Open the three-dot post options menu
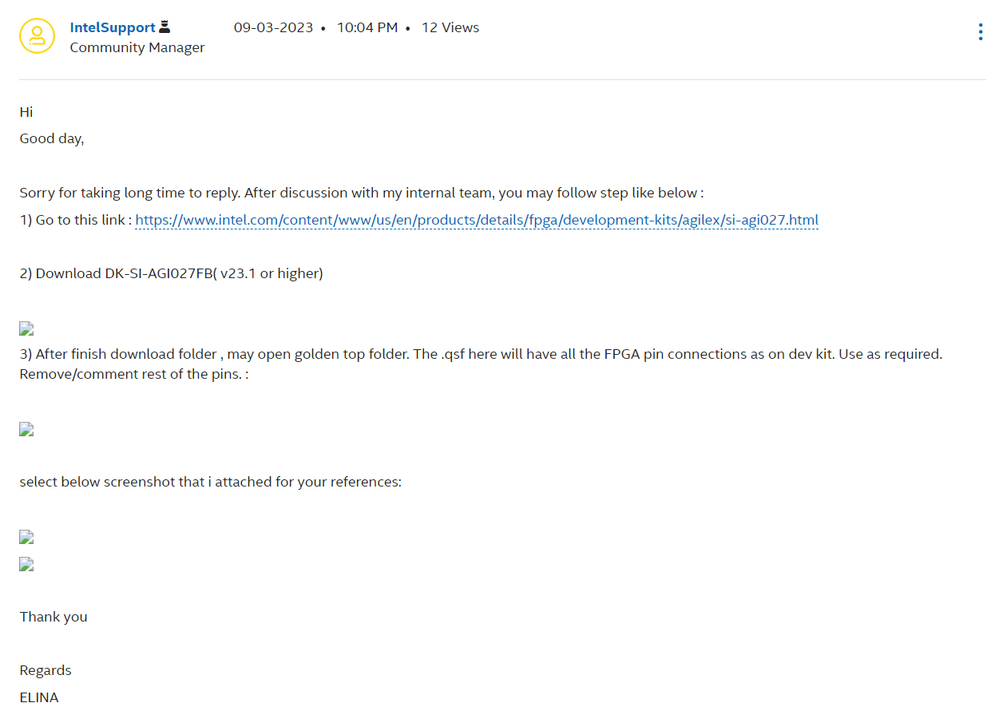The height and width of the screenshot is (708, 999). (x=979, y=33)
